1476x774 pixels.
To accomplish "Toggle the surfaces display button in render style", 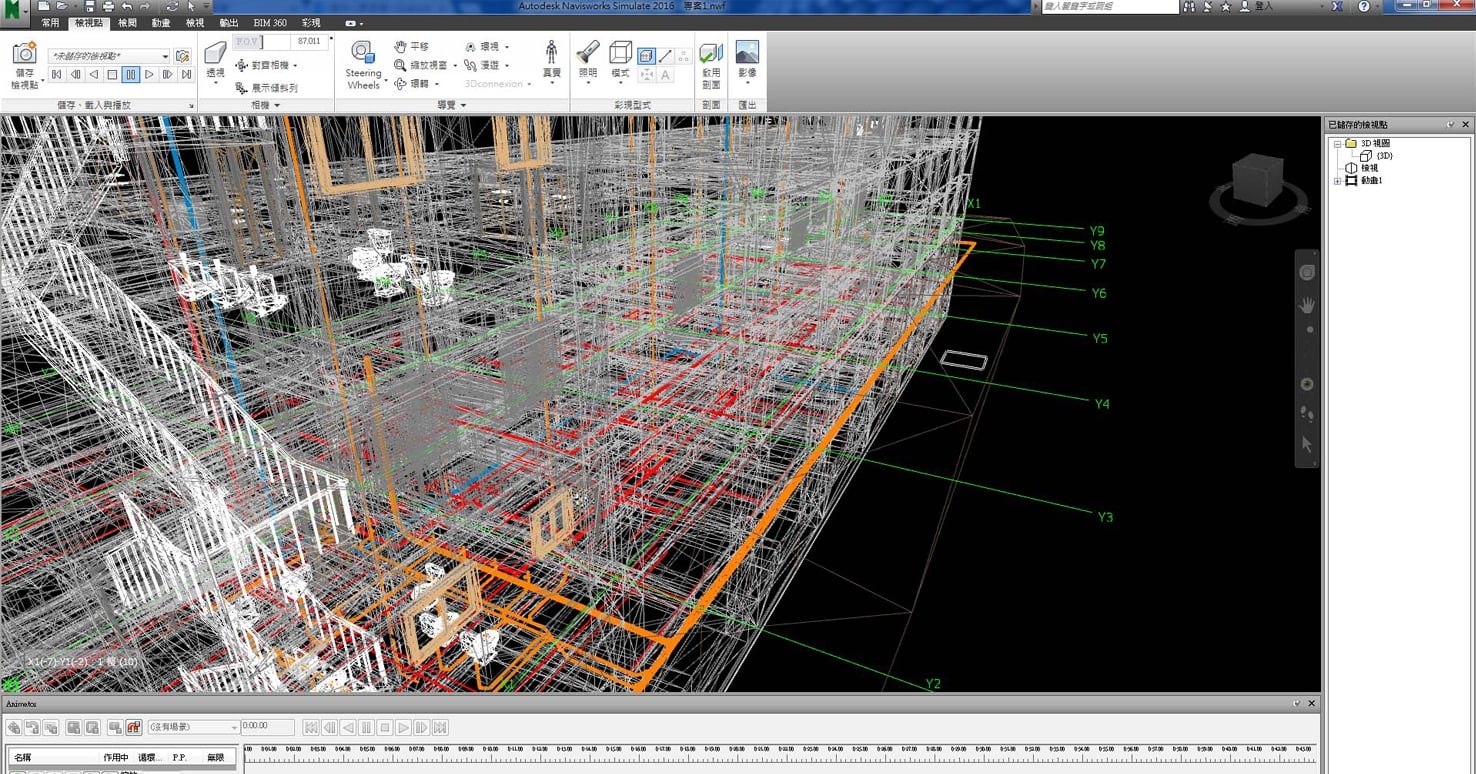I will (x=646, y=56).
